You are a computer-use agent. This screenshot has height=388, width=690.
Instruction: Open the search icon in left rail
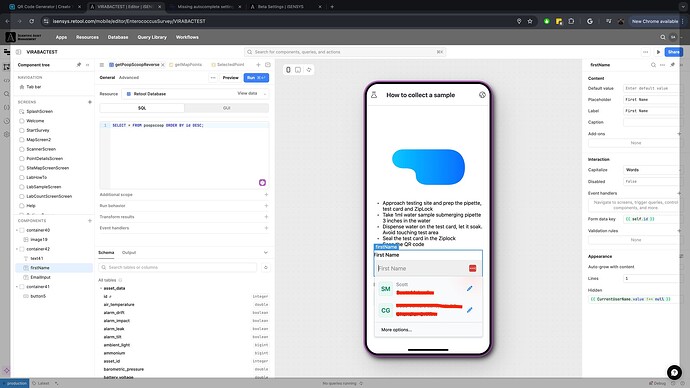pos(6,94)
